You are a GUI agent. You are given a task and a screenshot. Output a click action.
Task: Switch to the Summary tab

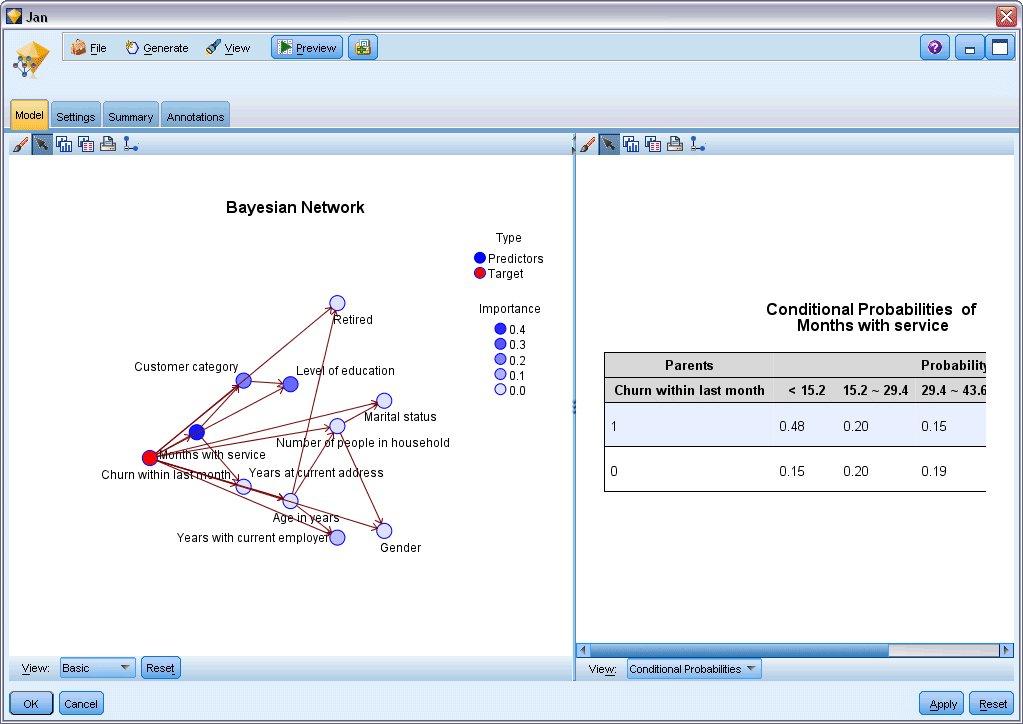(130, 117)
